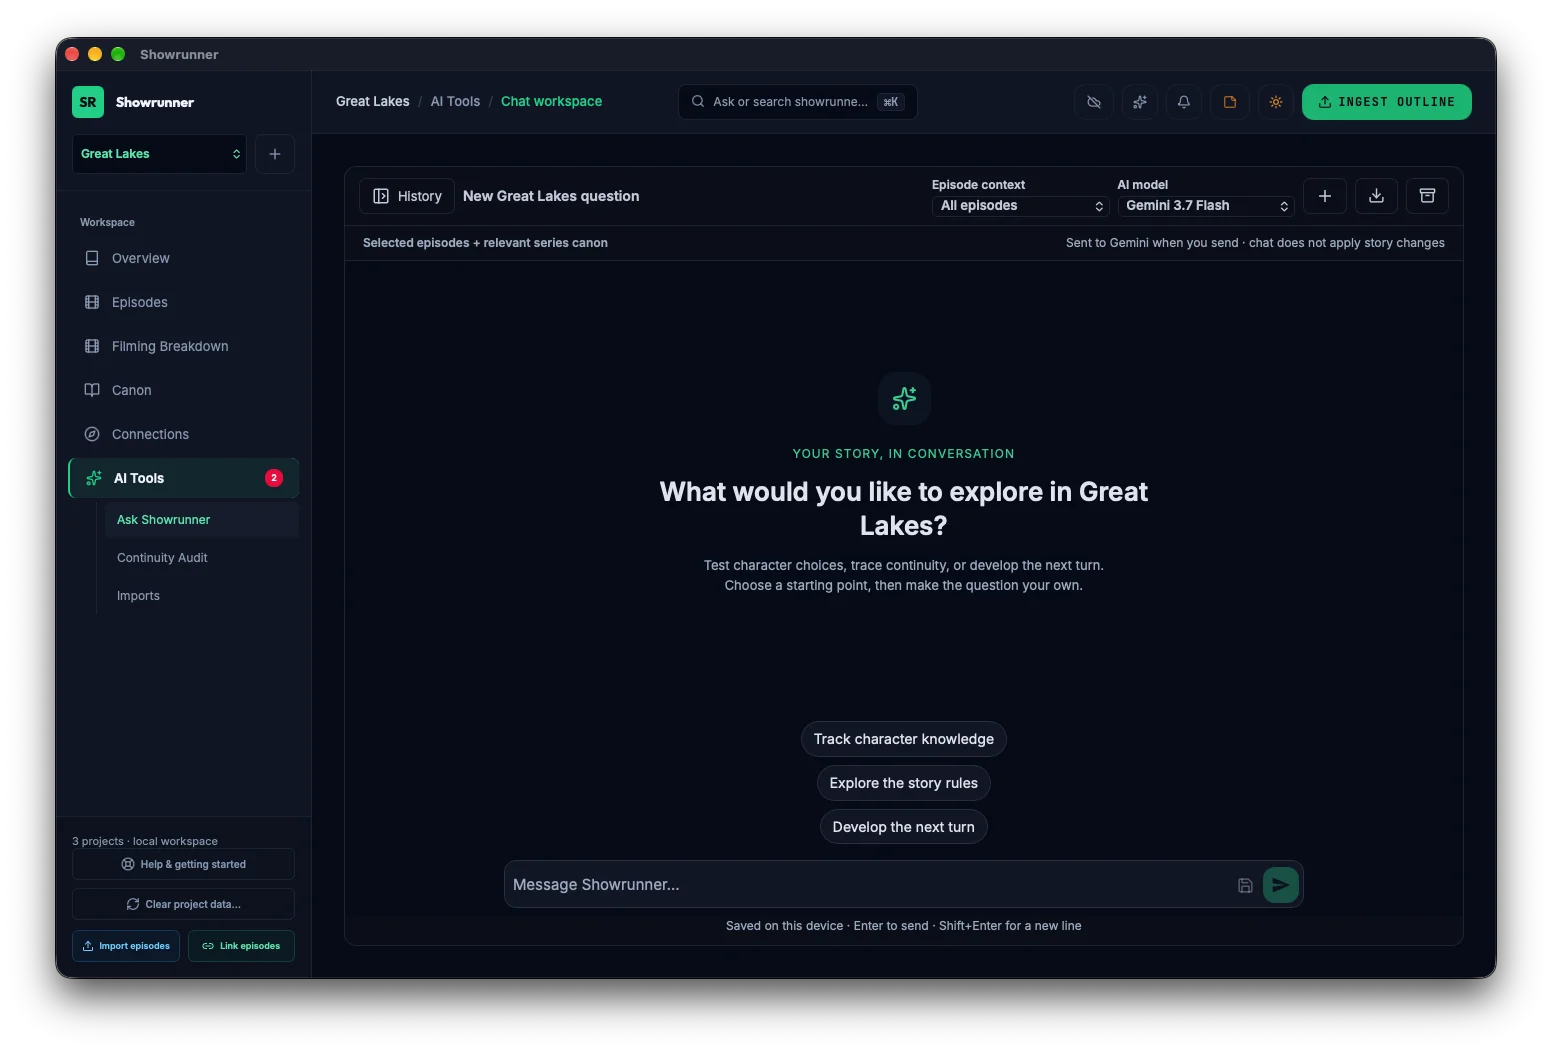Screen dimensions: 1552x1052
Task: Select Connections in the sidebar
Action: point(184,434)
